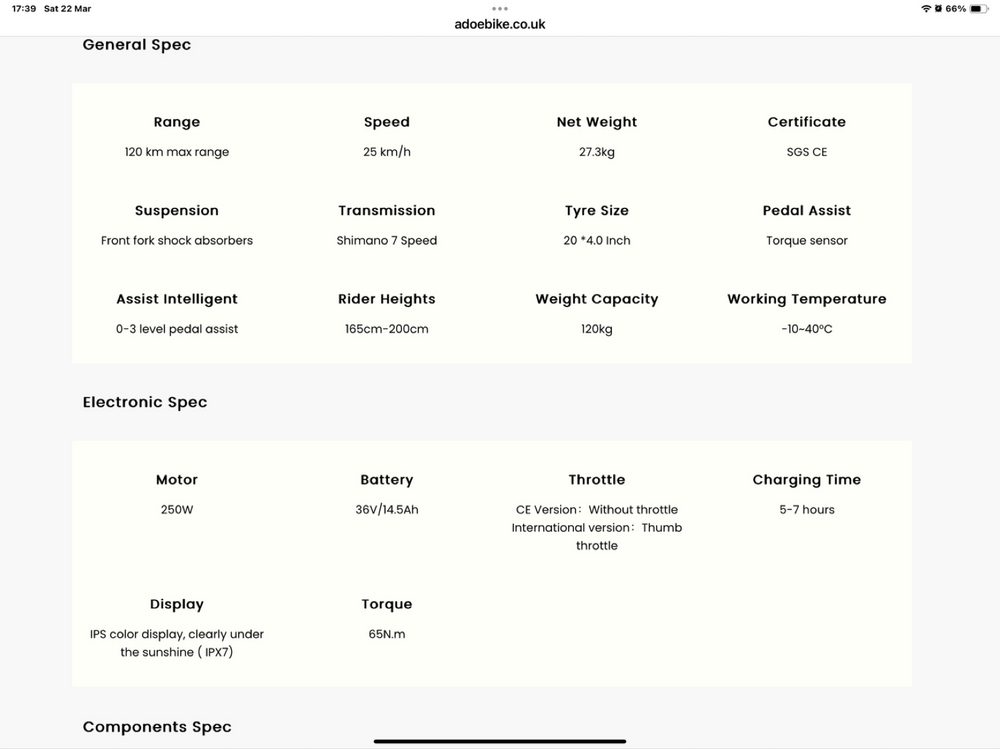The image size is (1000, 749).
Task: Tap the Wi-Fi status icon
Action: pos(926,9)
